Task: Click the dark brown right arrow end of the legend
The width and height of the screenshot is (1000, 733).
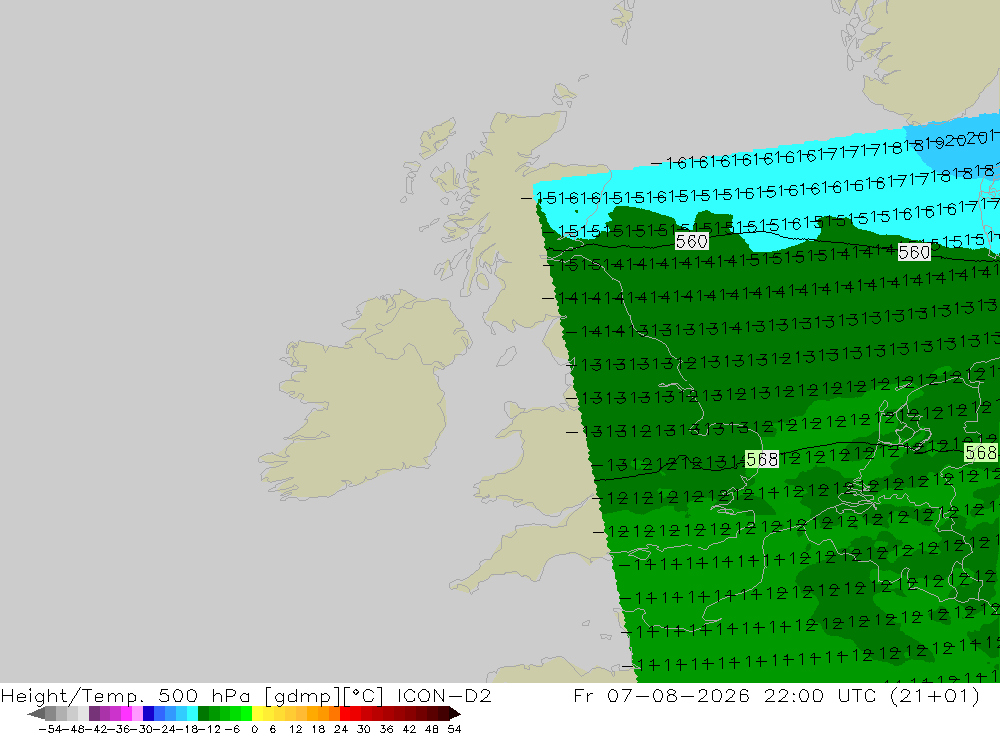Action: pyautogui.click(x=455, y=713)
